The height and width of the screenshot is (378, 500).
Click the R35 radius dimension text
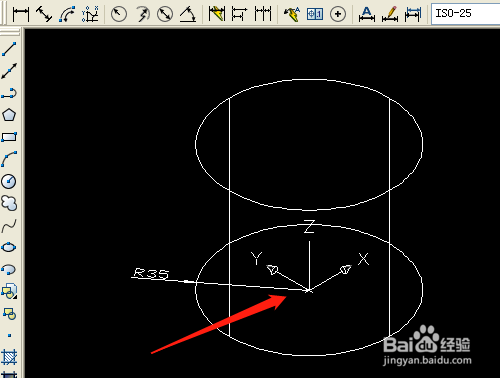[x=151, y=274]
